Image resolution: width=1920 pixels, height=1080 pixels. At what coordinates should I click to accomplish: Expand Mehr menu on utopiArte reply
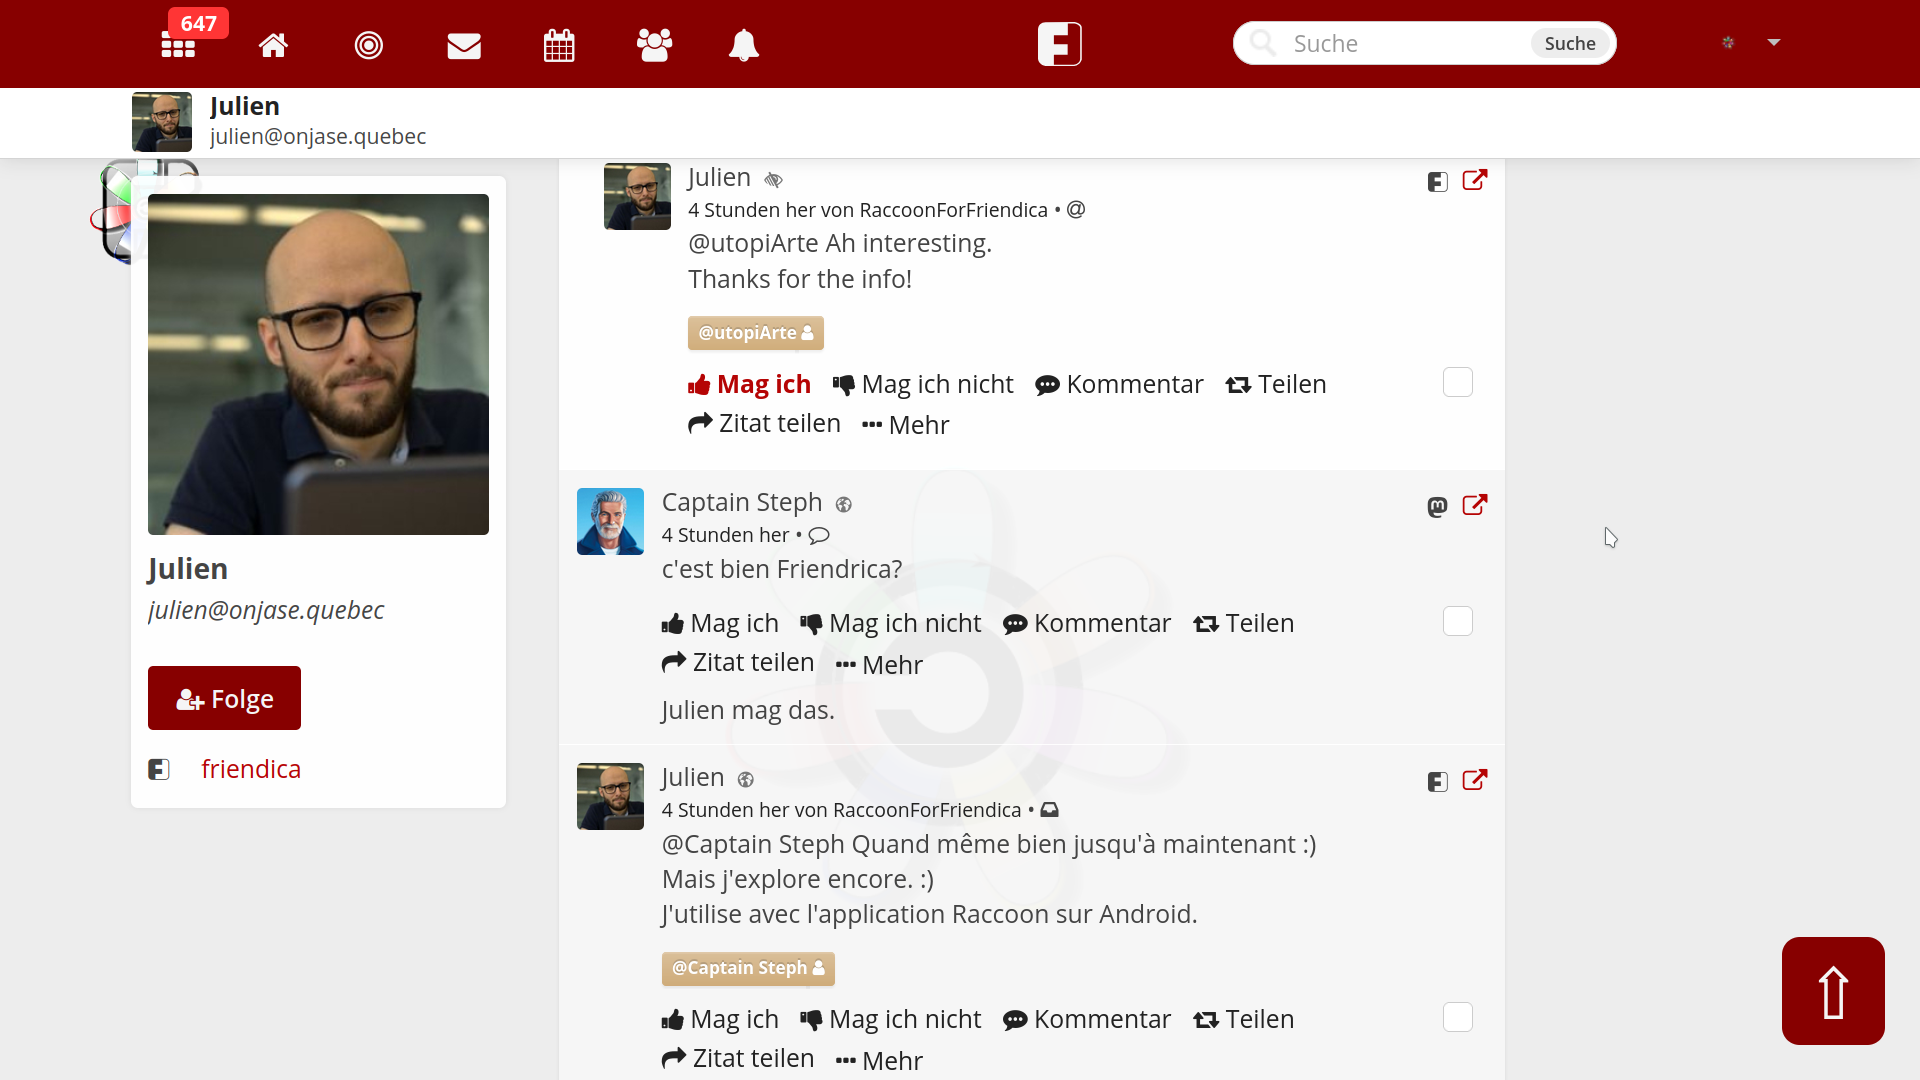pyautogui.click(x=905, y=425)
